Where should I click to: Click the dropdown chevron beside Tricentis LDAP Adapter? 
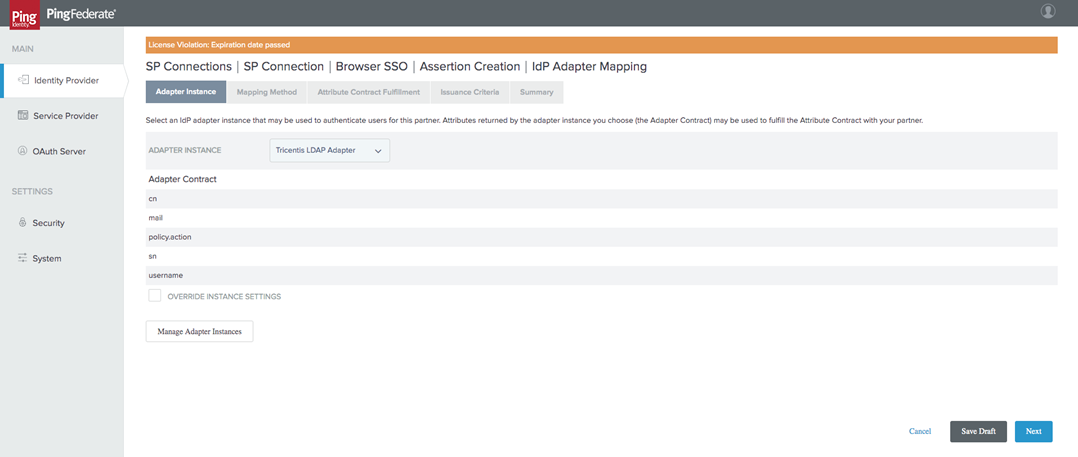378,151
